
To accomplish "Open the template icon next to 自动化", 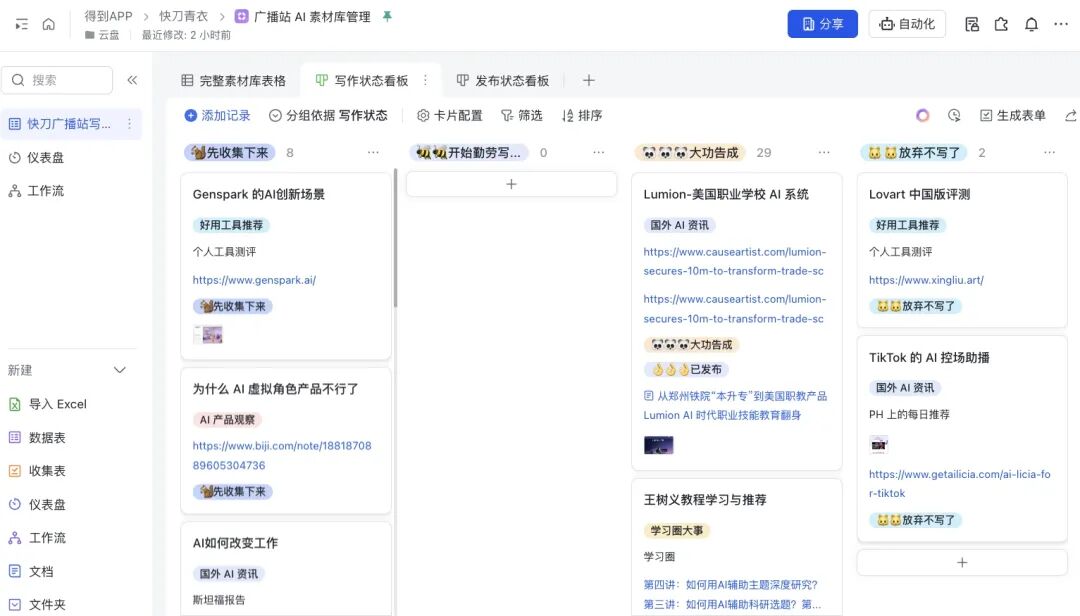I will pos(972,24).
